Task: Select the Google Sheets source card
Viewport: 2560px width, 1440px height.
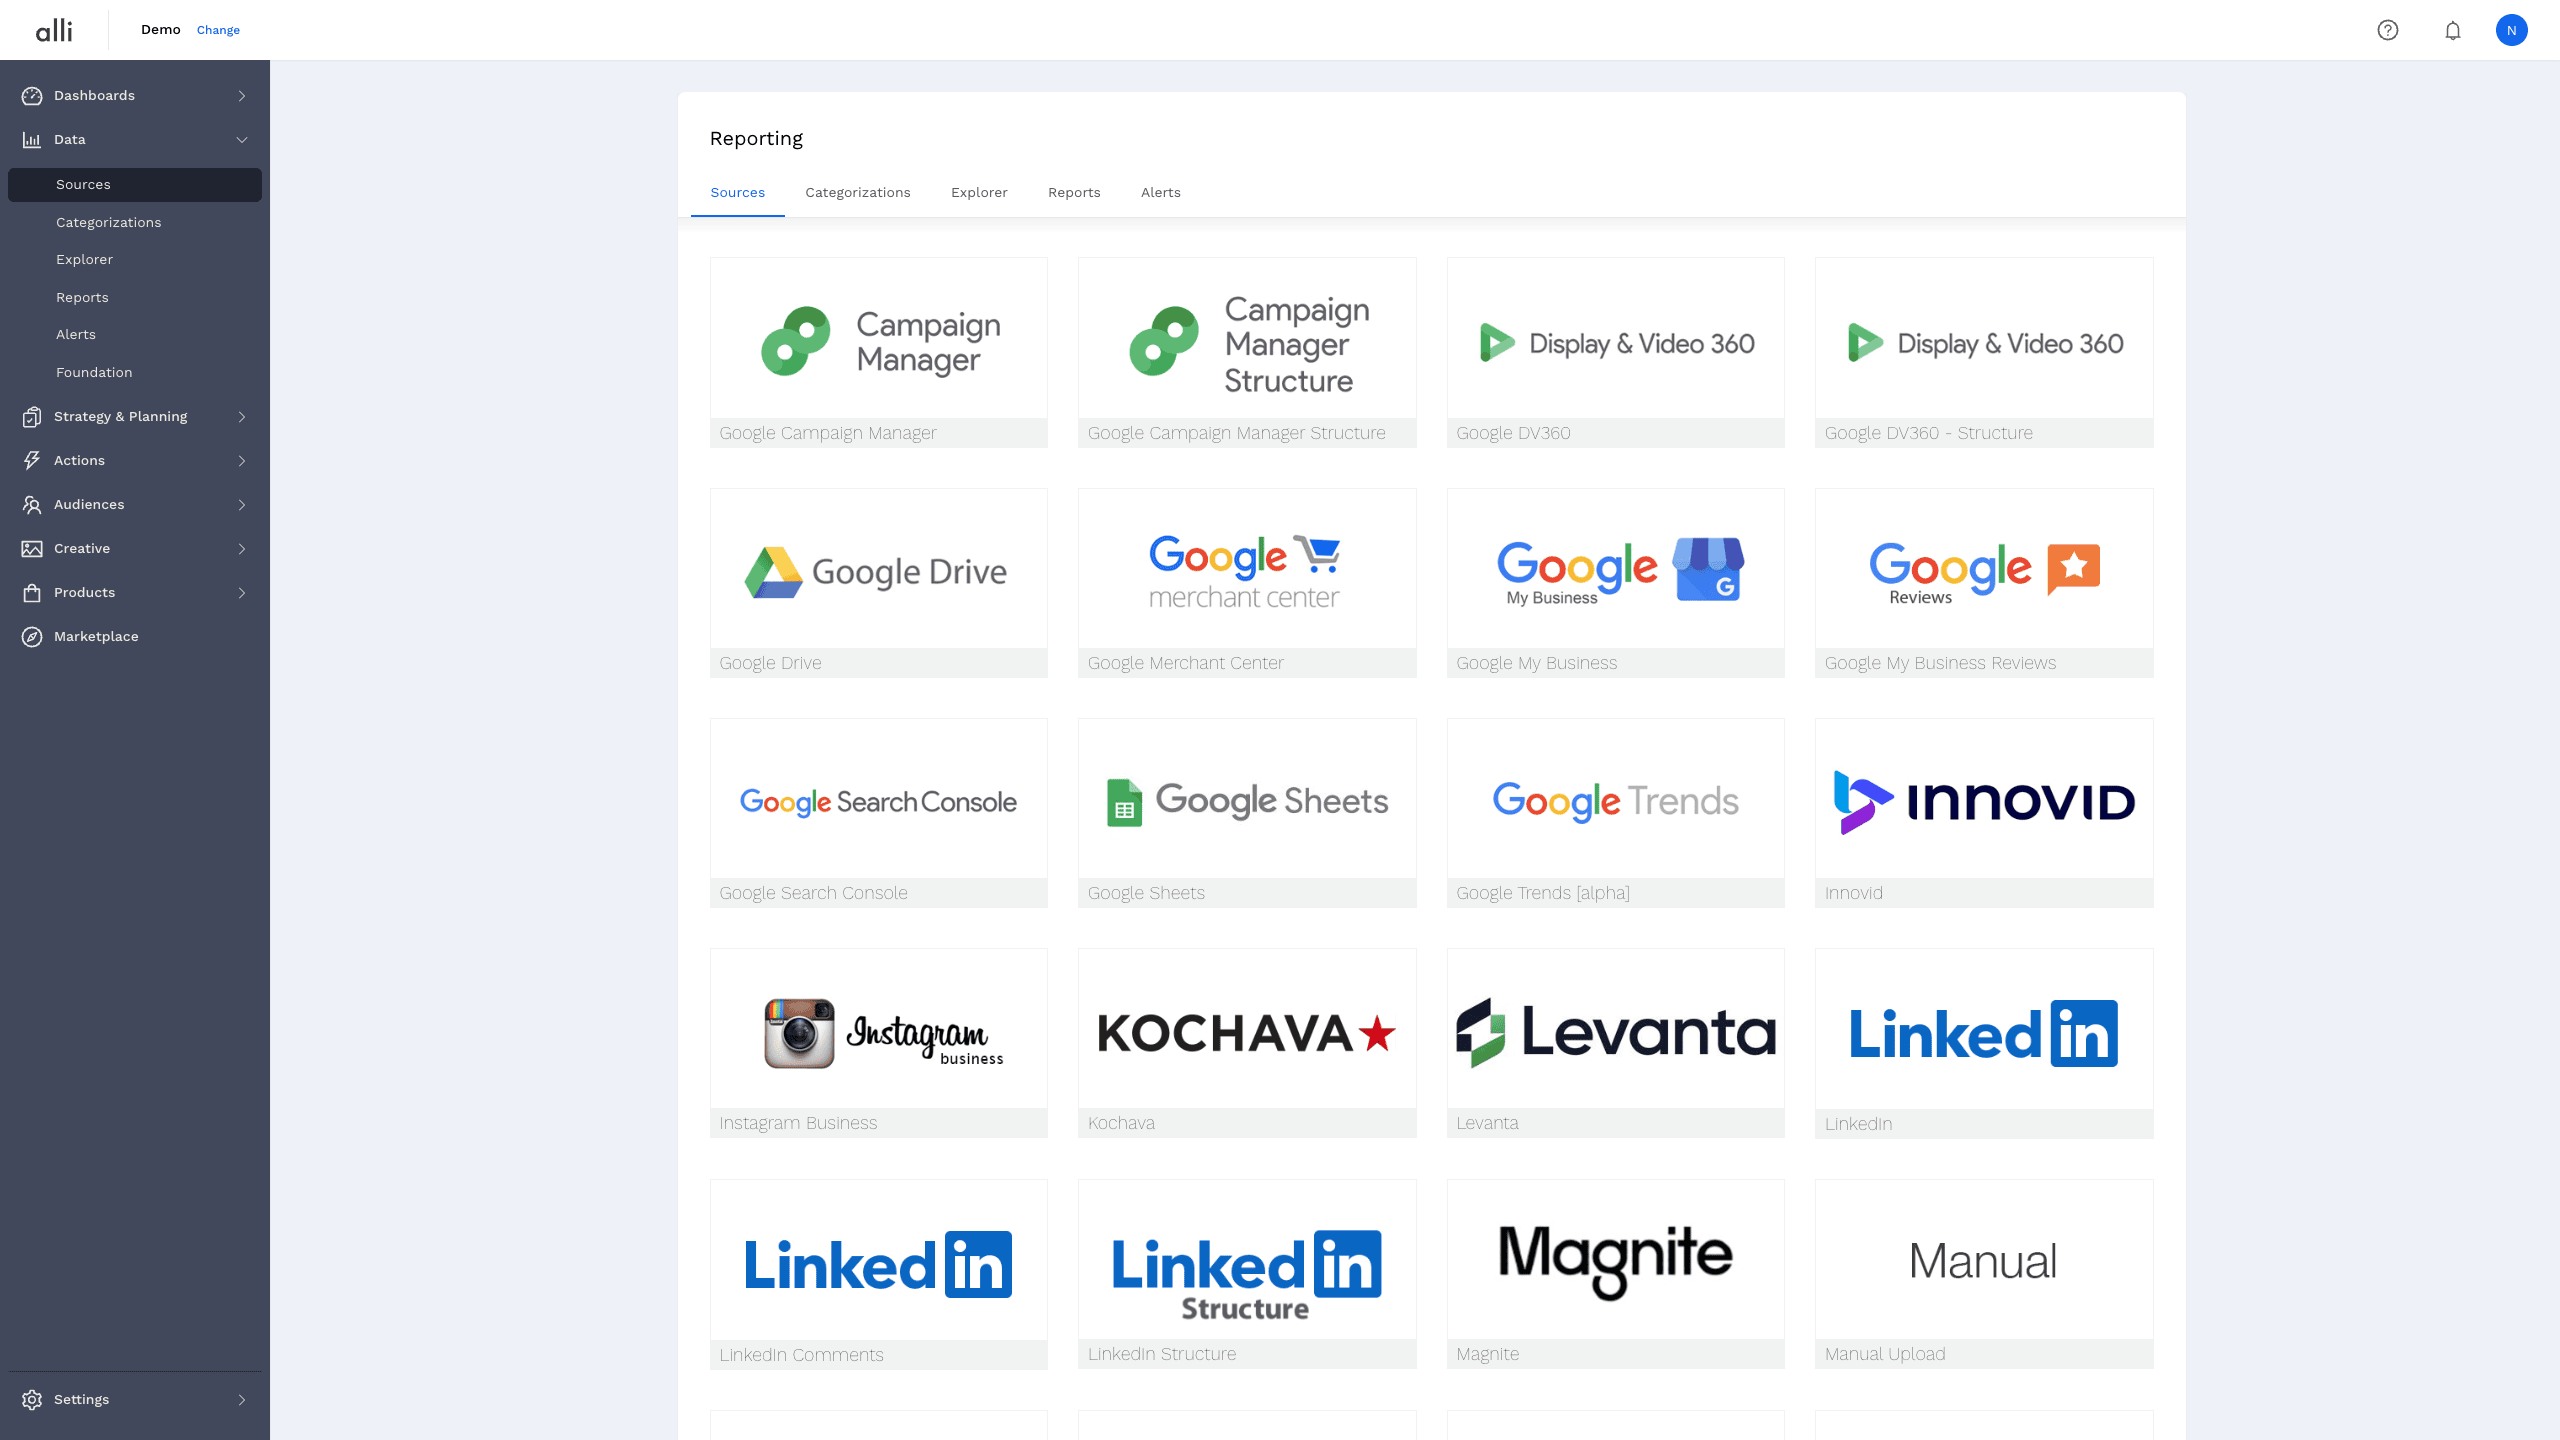Action: pyautogui.click(x=1247, y=813)
